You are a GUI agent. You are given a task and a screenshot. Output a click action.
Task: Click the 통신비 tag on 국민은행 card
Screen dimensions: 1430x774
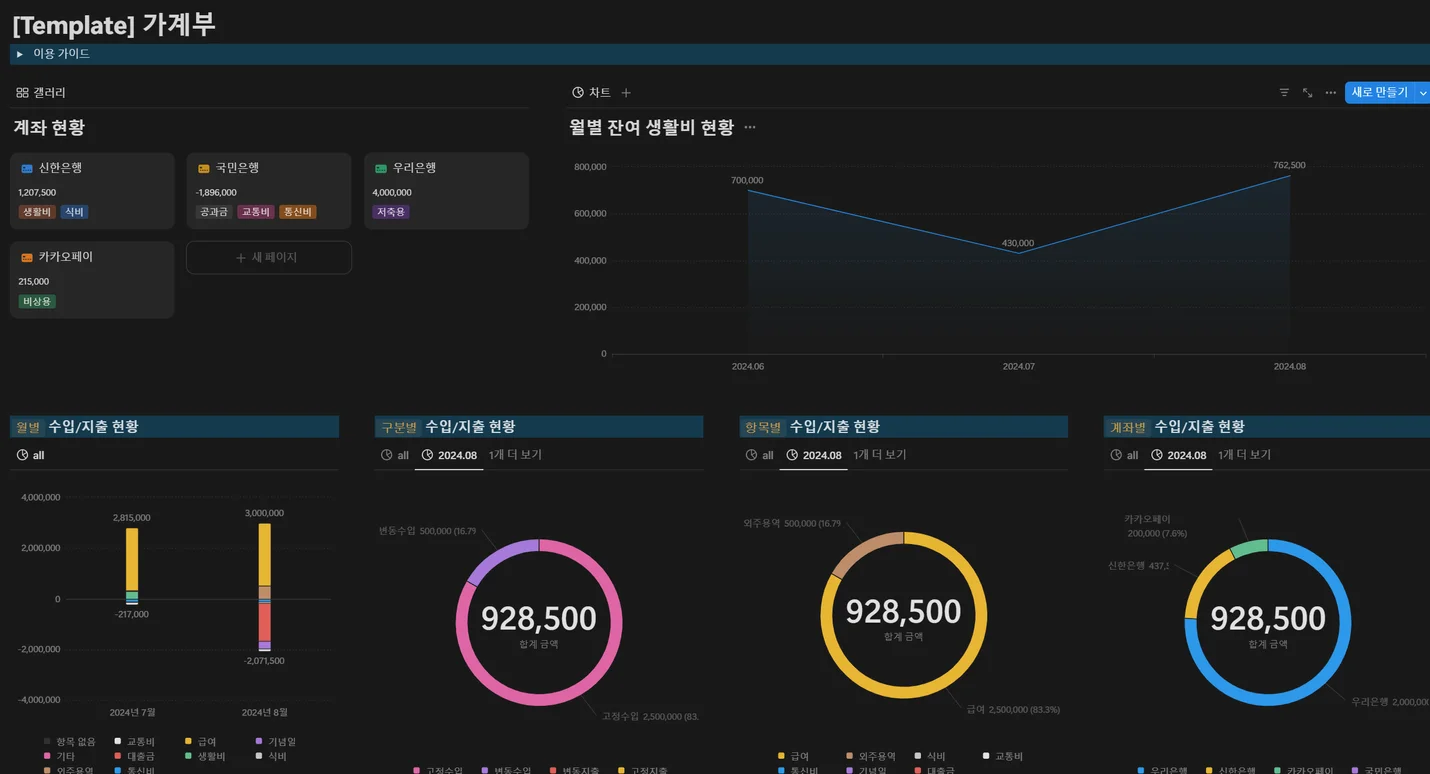(297, 212)
